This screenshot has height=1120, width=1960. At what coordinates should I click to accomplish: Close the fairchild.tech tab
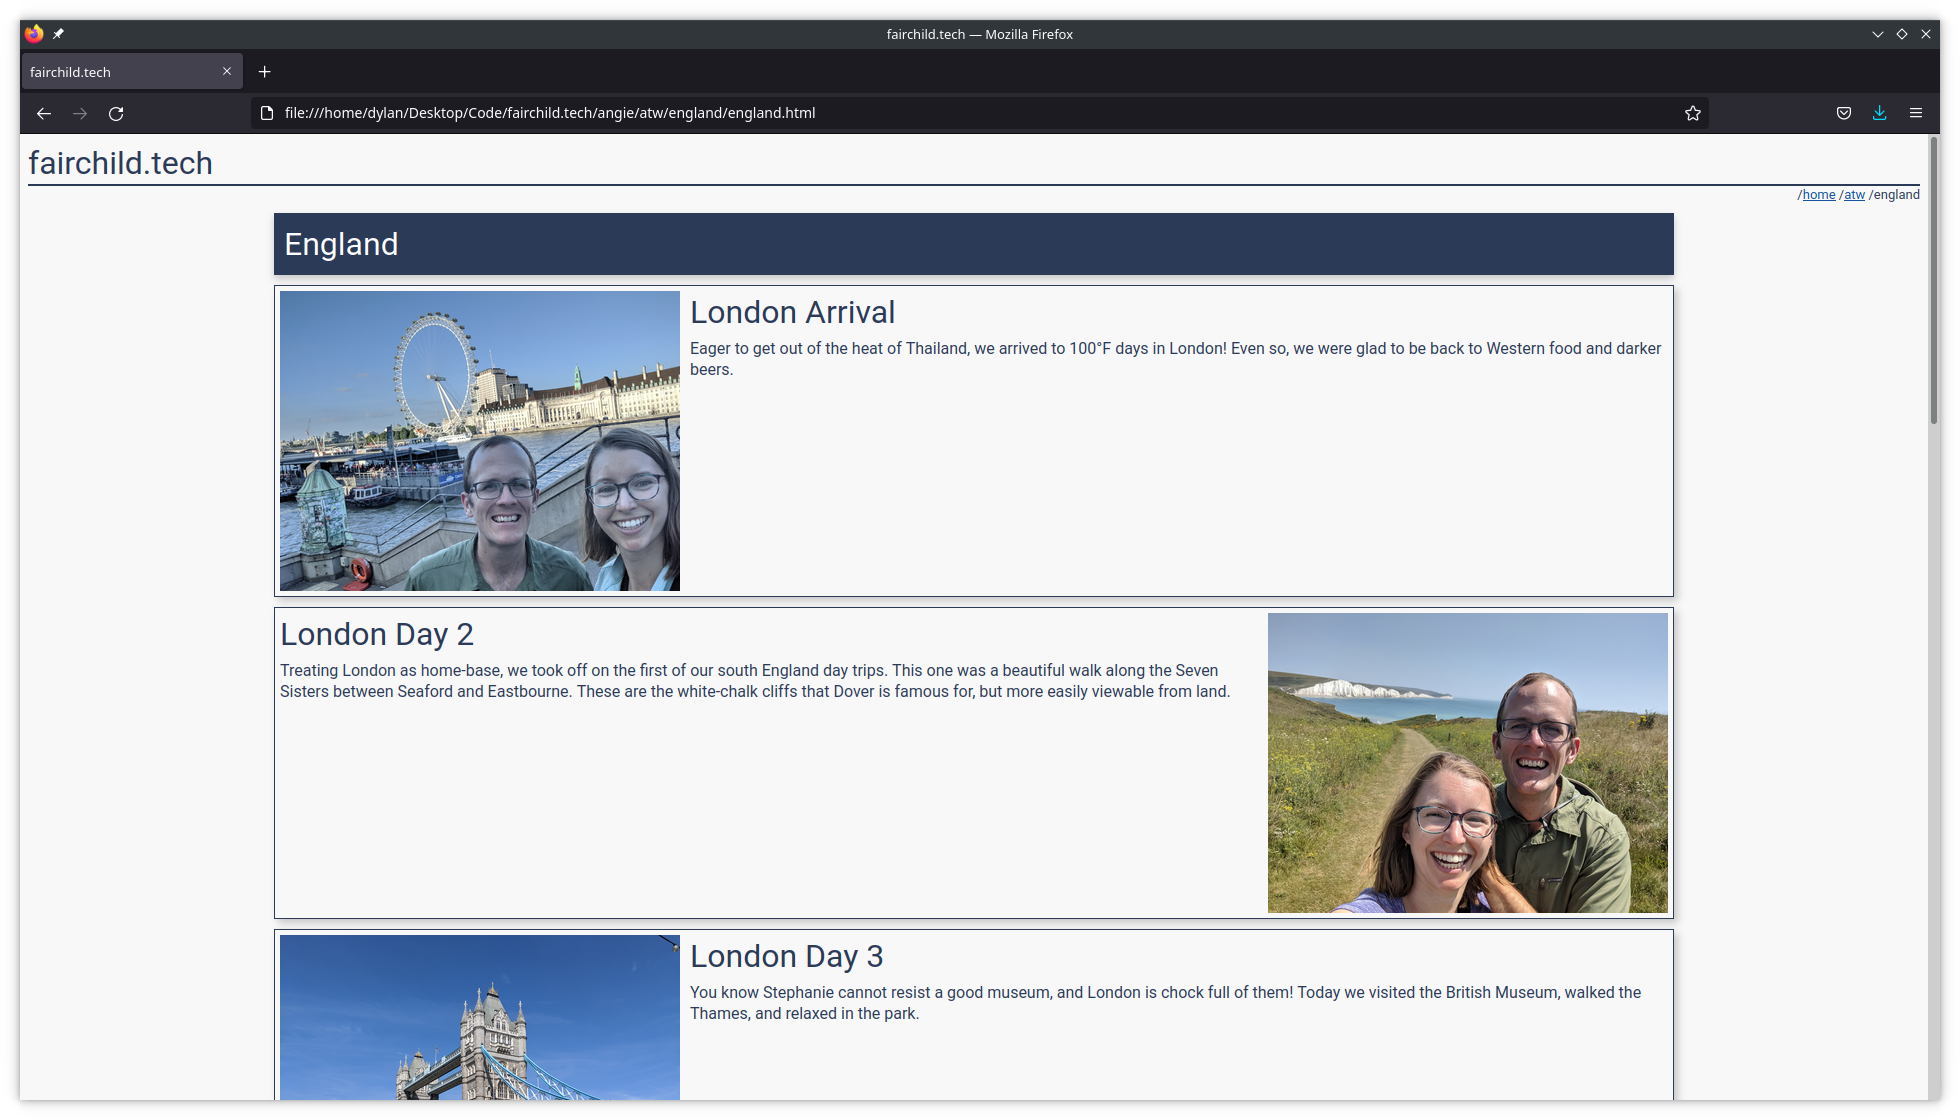227,71
